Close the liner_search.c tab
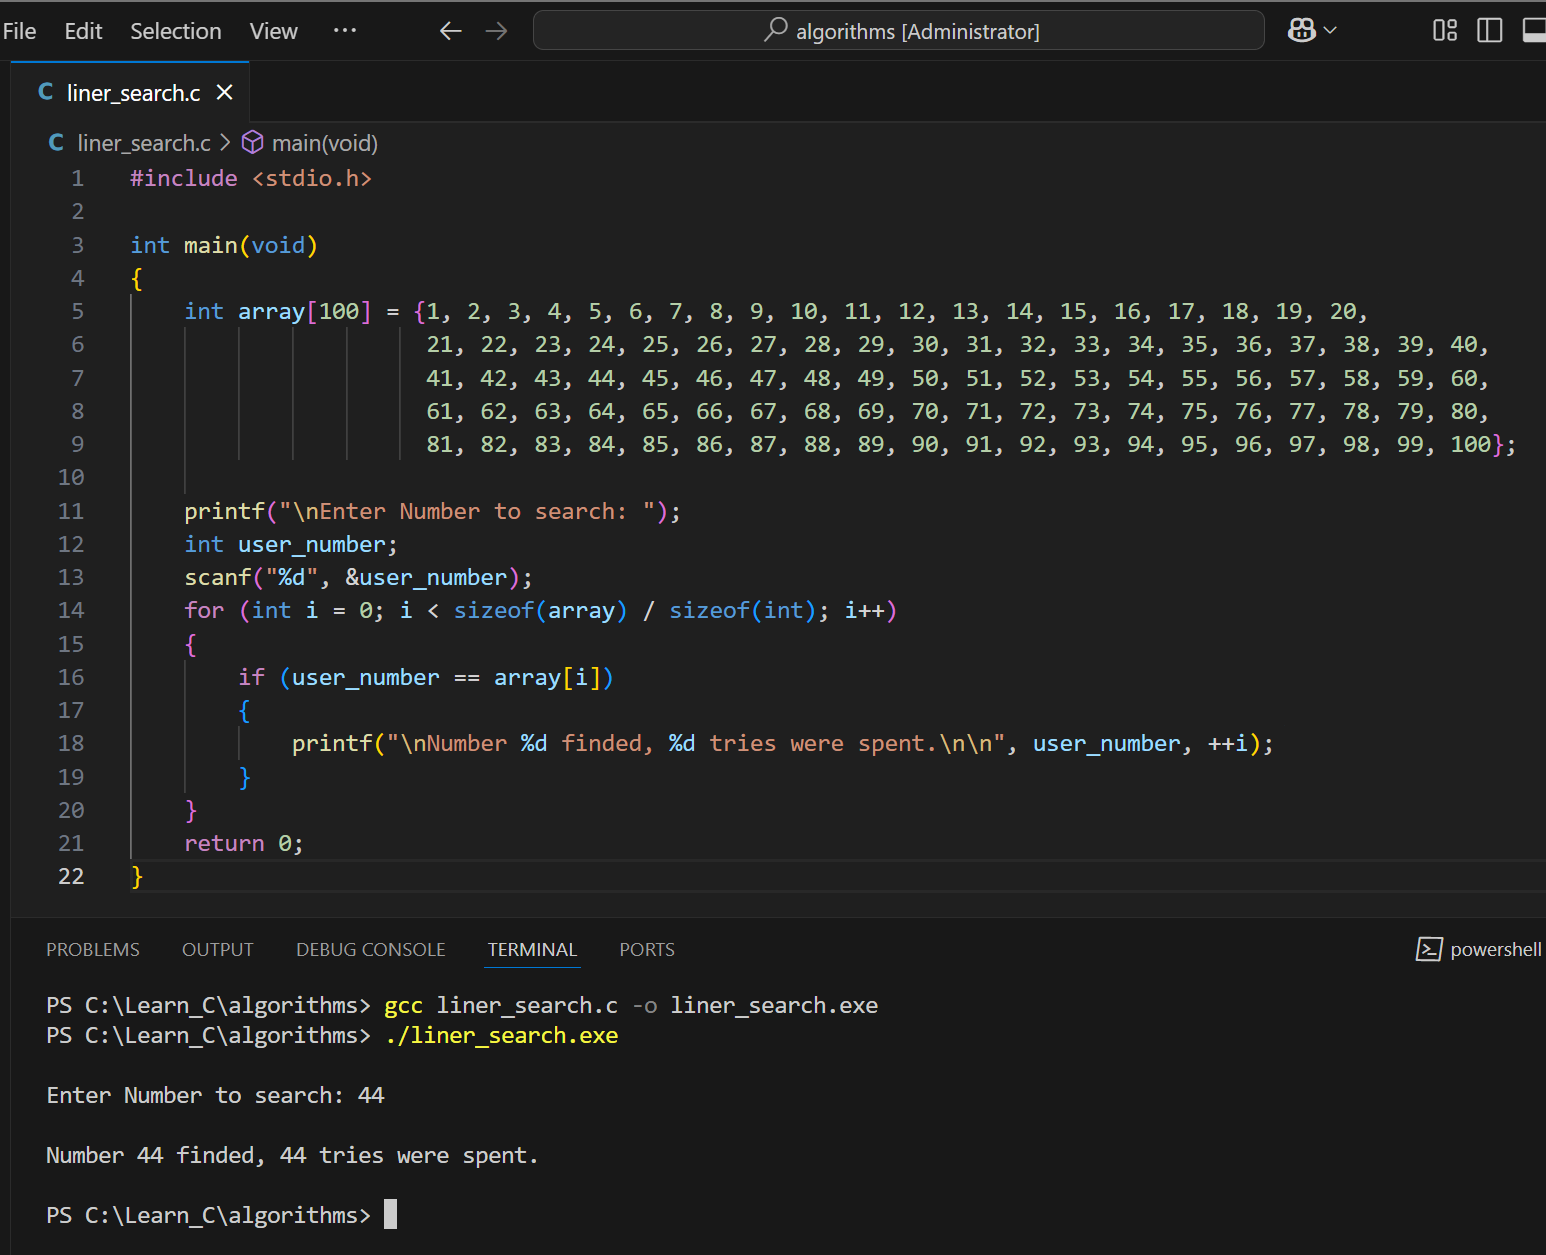Image resolution: width=1546 pixels, height=1255 pixels. (225, 93)
